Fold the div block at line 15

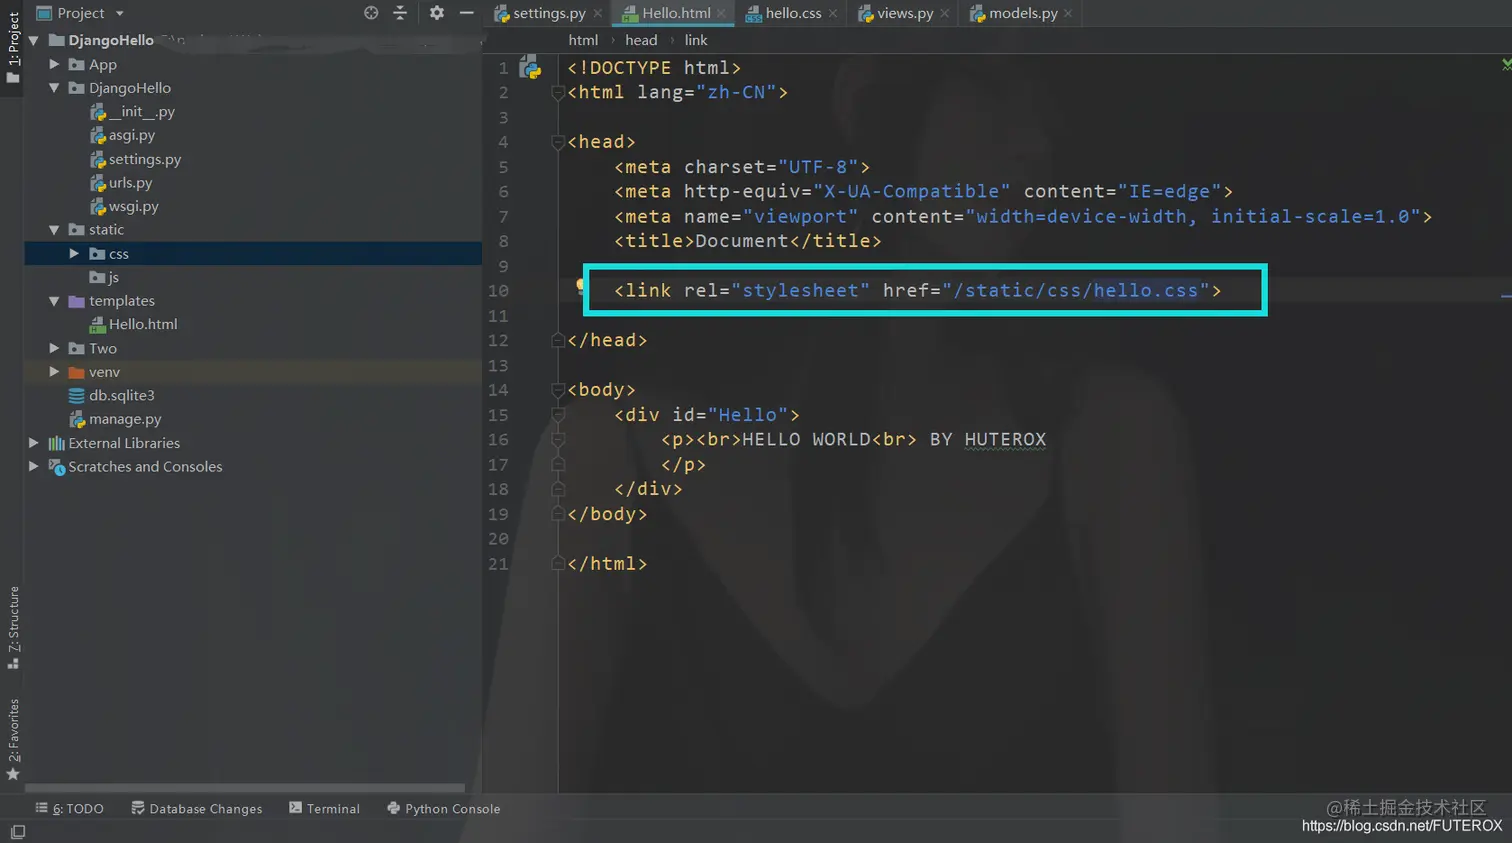(558, 415)
